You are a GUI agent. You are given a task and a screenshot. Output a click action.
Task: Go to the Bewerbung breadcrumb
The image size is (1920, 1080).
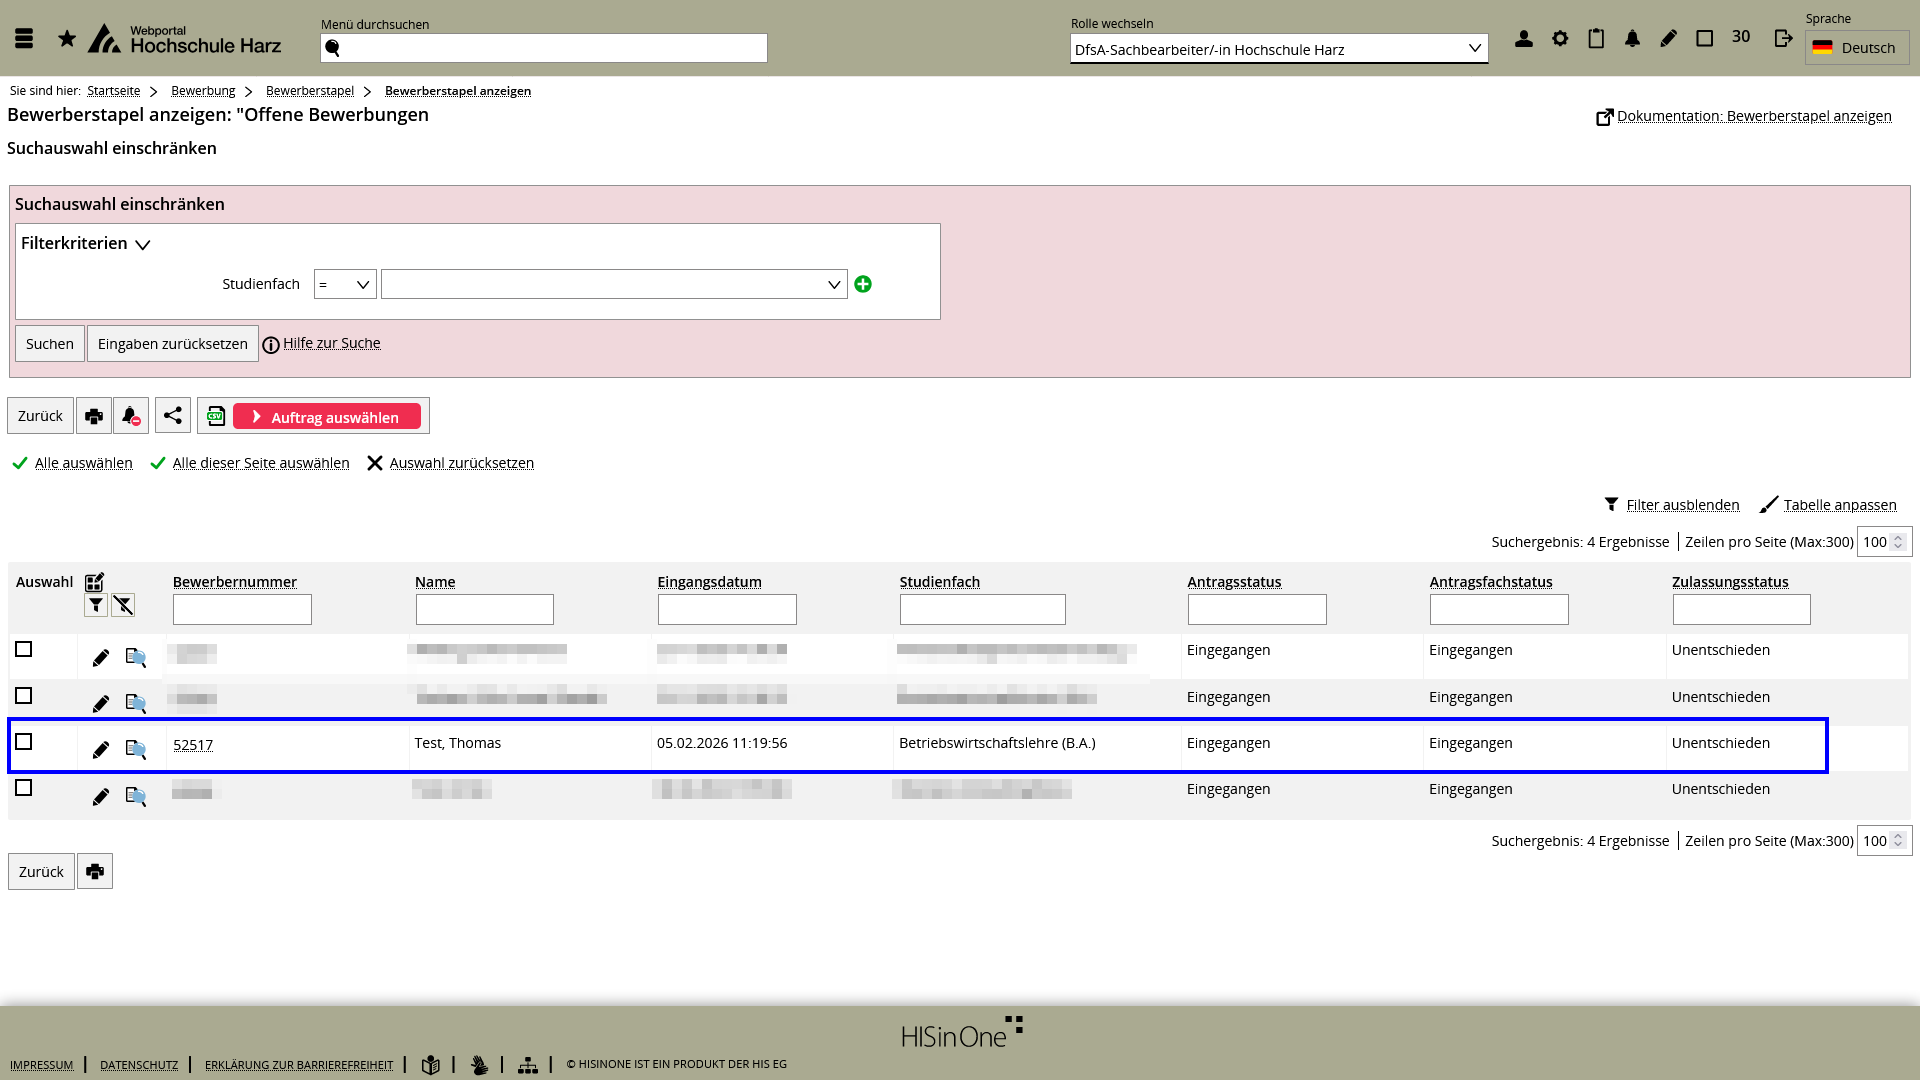203,91
